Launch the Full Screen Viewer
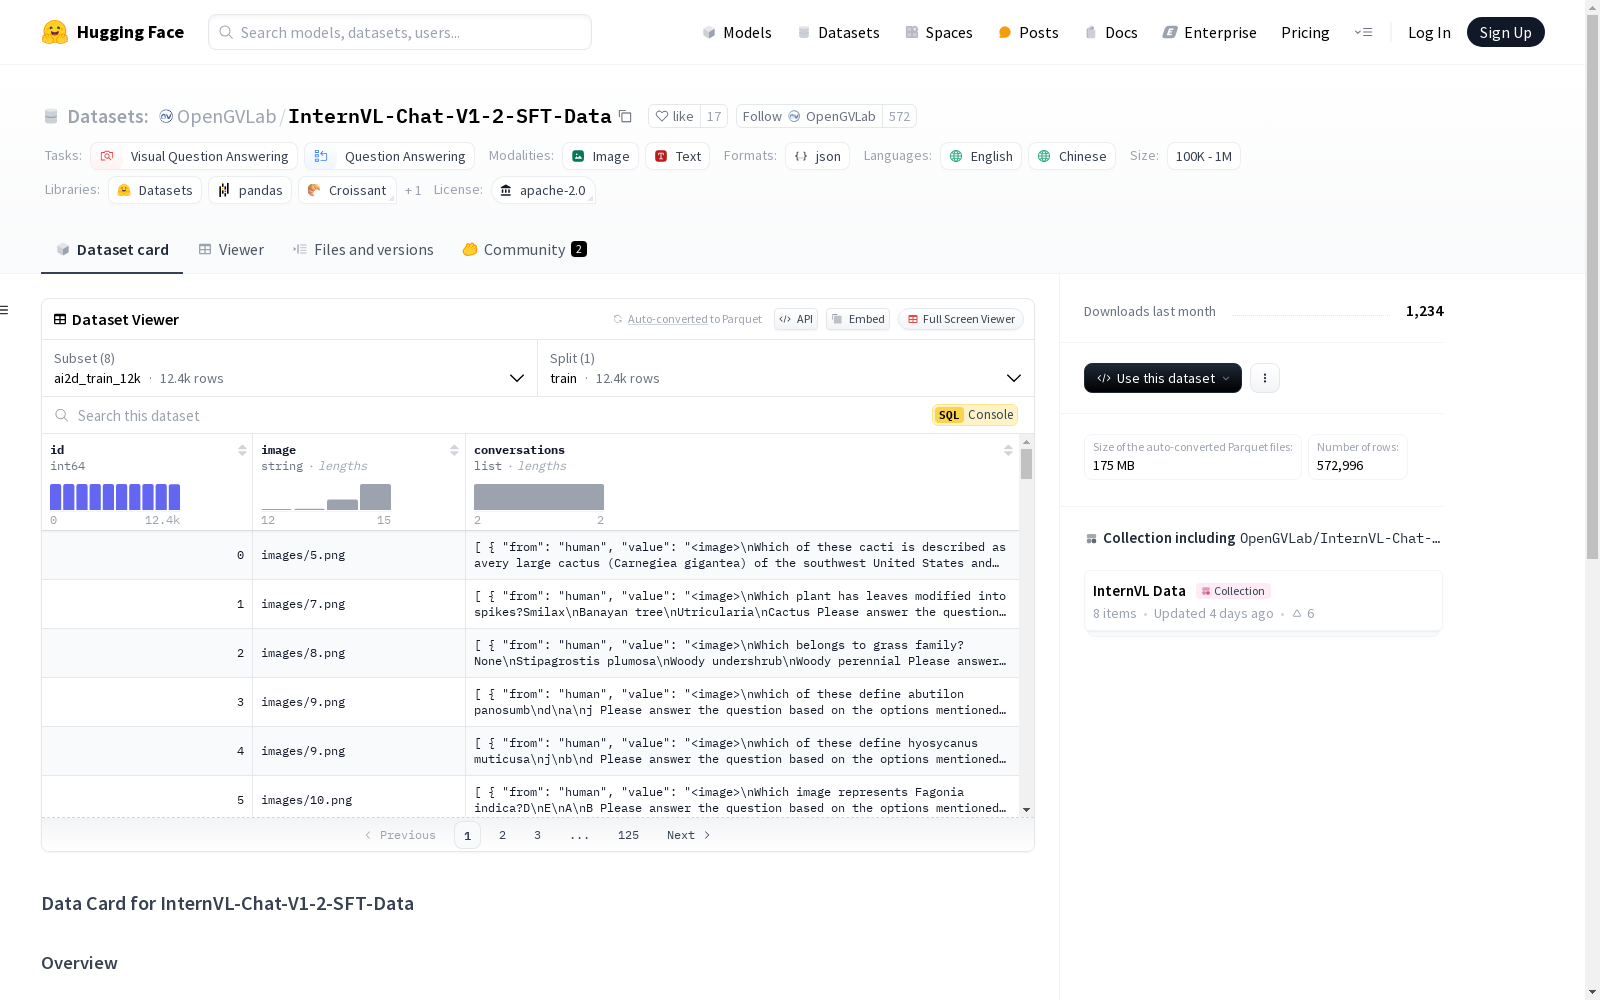Screen dimensions: 1600x1000 coord(961,319)
